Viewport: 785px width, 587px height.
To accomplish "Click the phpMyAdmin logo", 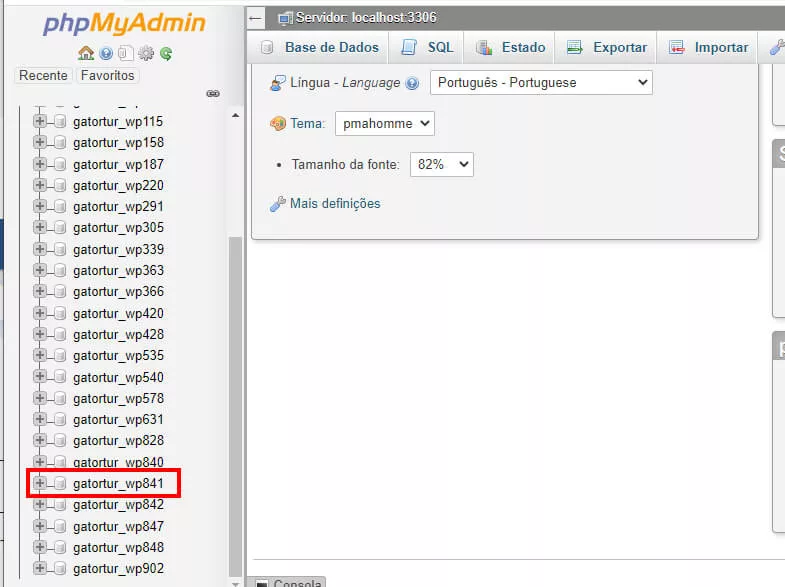I will pyautogui.click(x=124, y=23).
